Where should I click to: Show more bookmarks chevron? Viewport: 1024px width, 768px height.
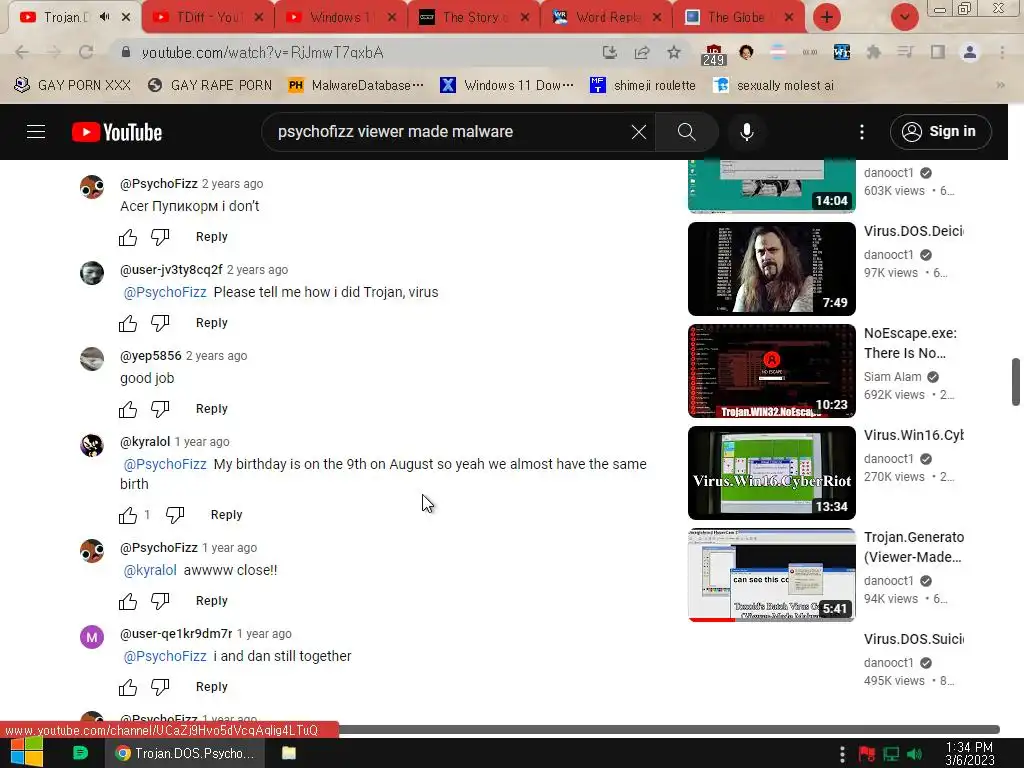[x=1000, y=86]
